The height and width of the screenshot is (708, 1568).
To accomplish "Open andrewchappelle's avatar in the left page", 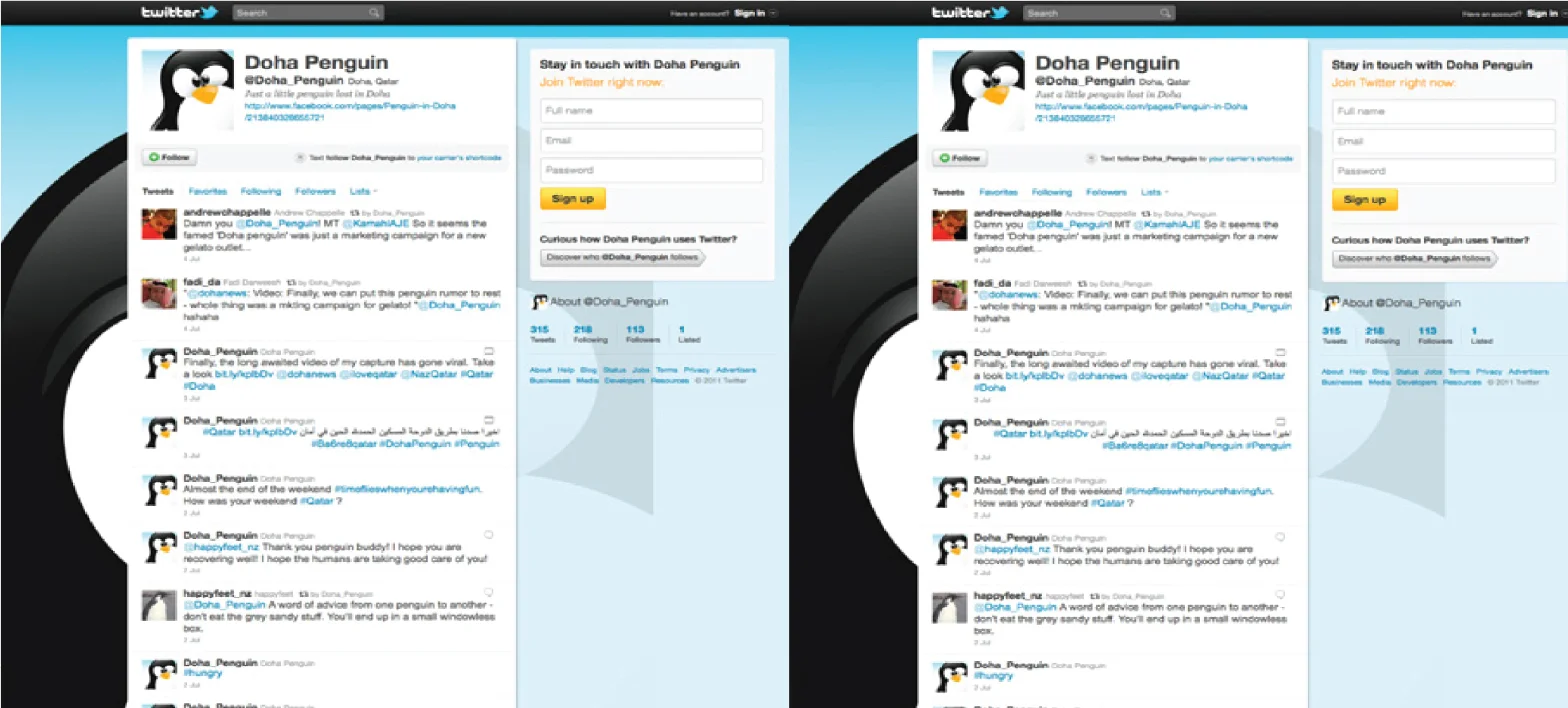I will [160, 226].
